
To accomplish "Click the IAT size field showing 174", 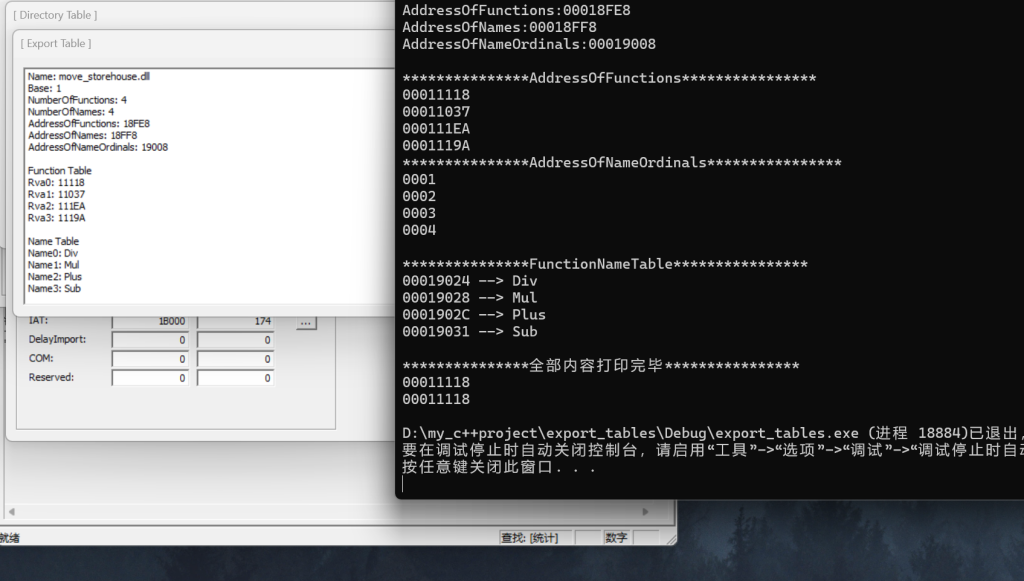I will [235, 322].
